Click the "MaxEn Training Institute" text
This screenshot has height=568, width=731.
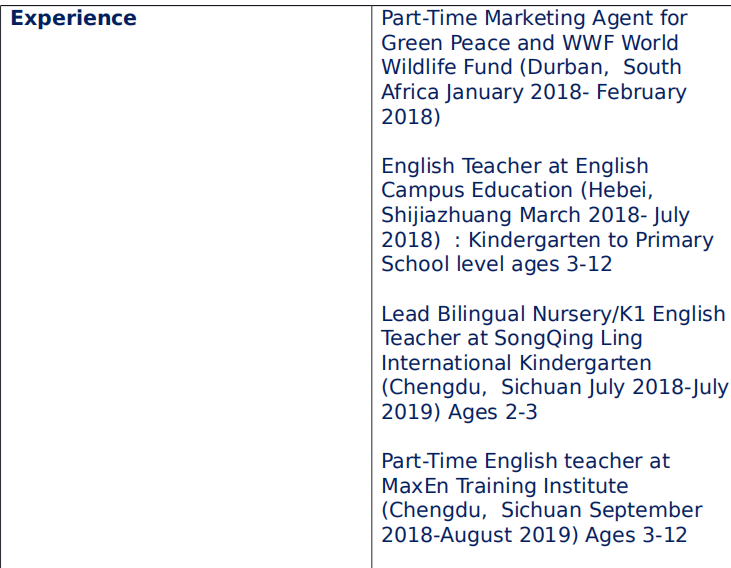tap(504, 486)
